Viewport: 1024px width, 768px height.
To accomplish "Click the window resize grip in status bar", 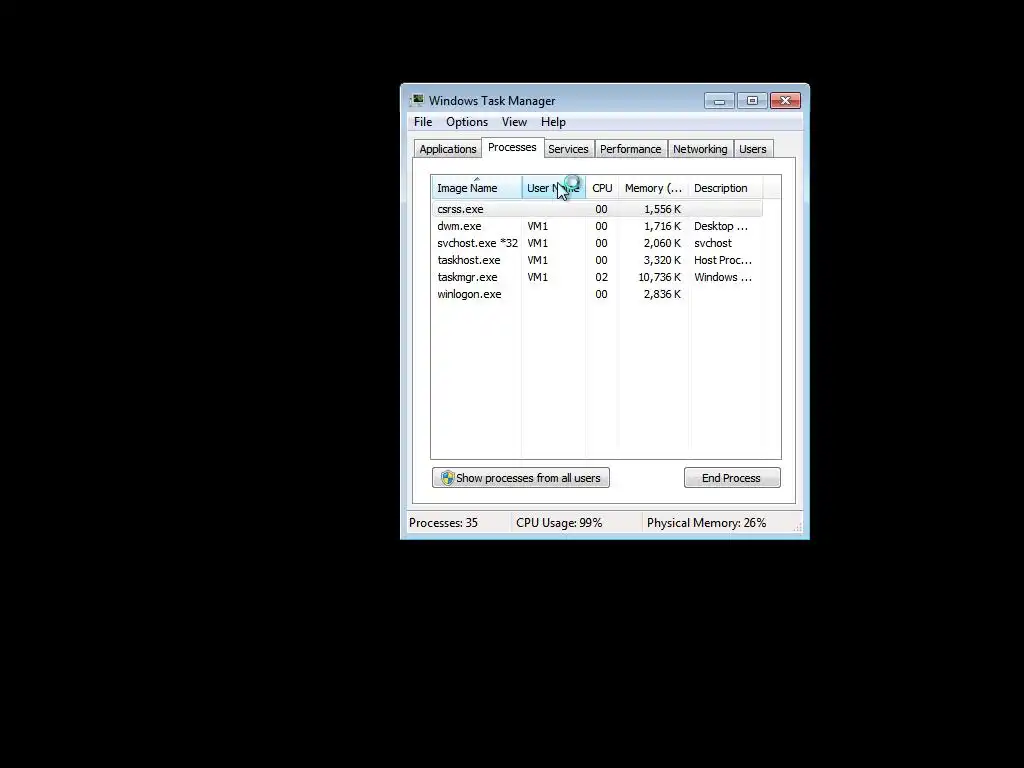I will (797, 527).
